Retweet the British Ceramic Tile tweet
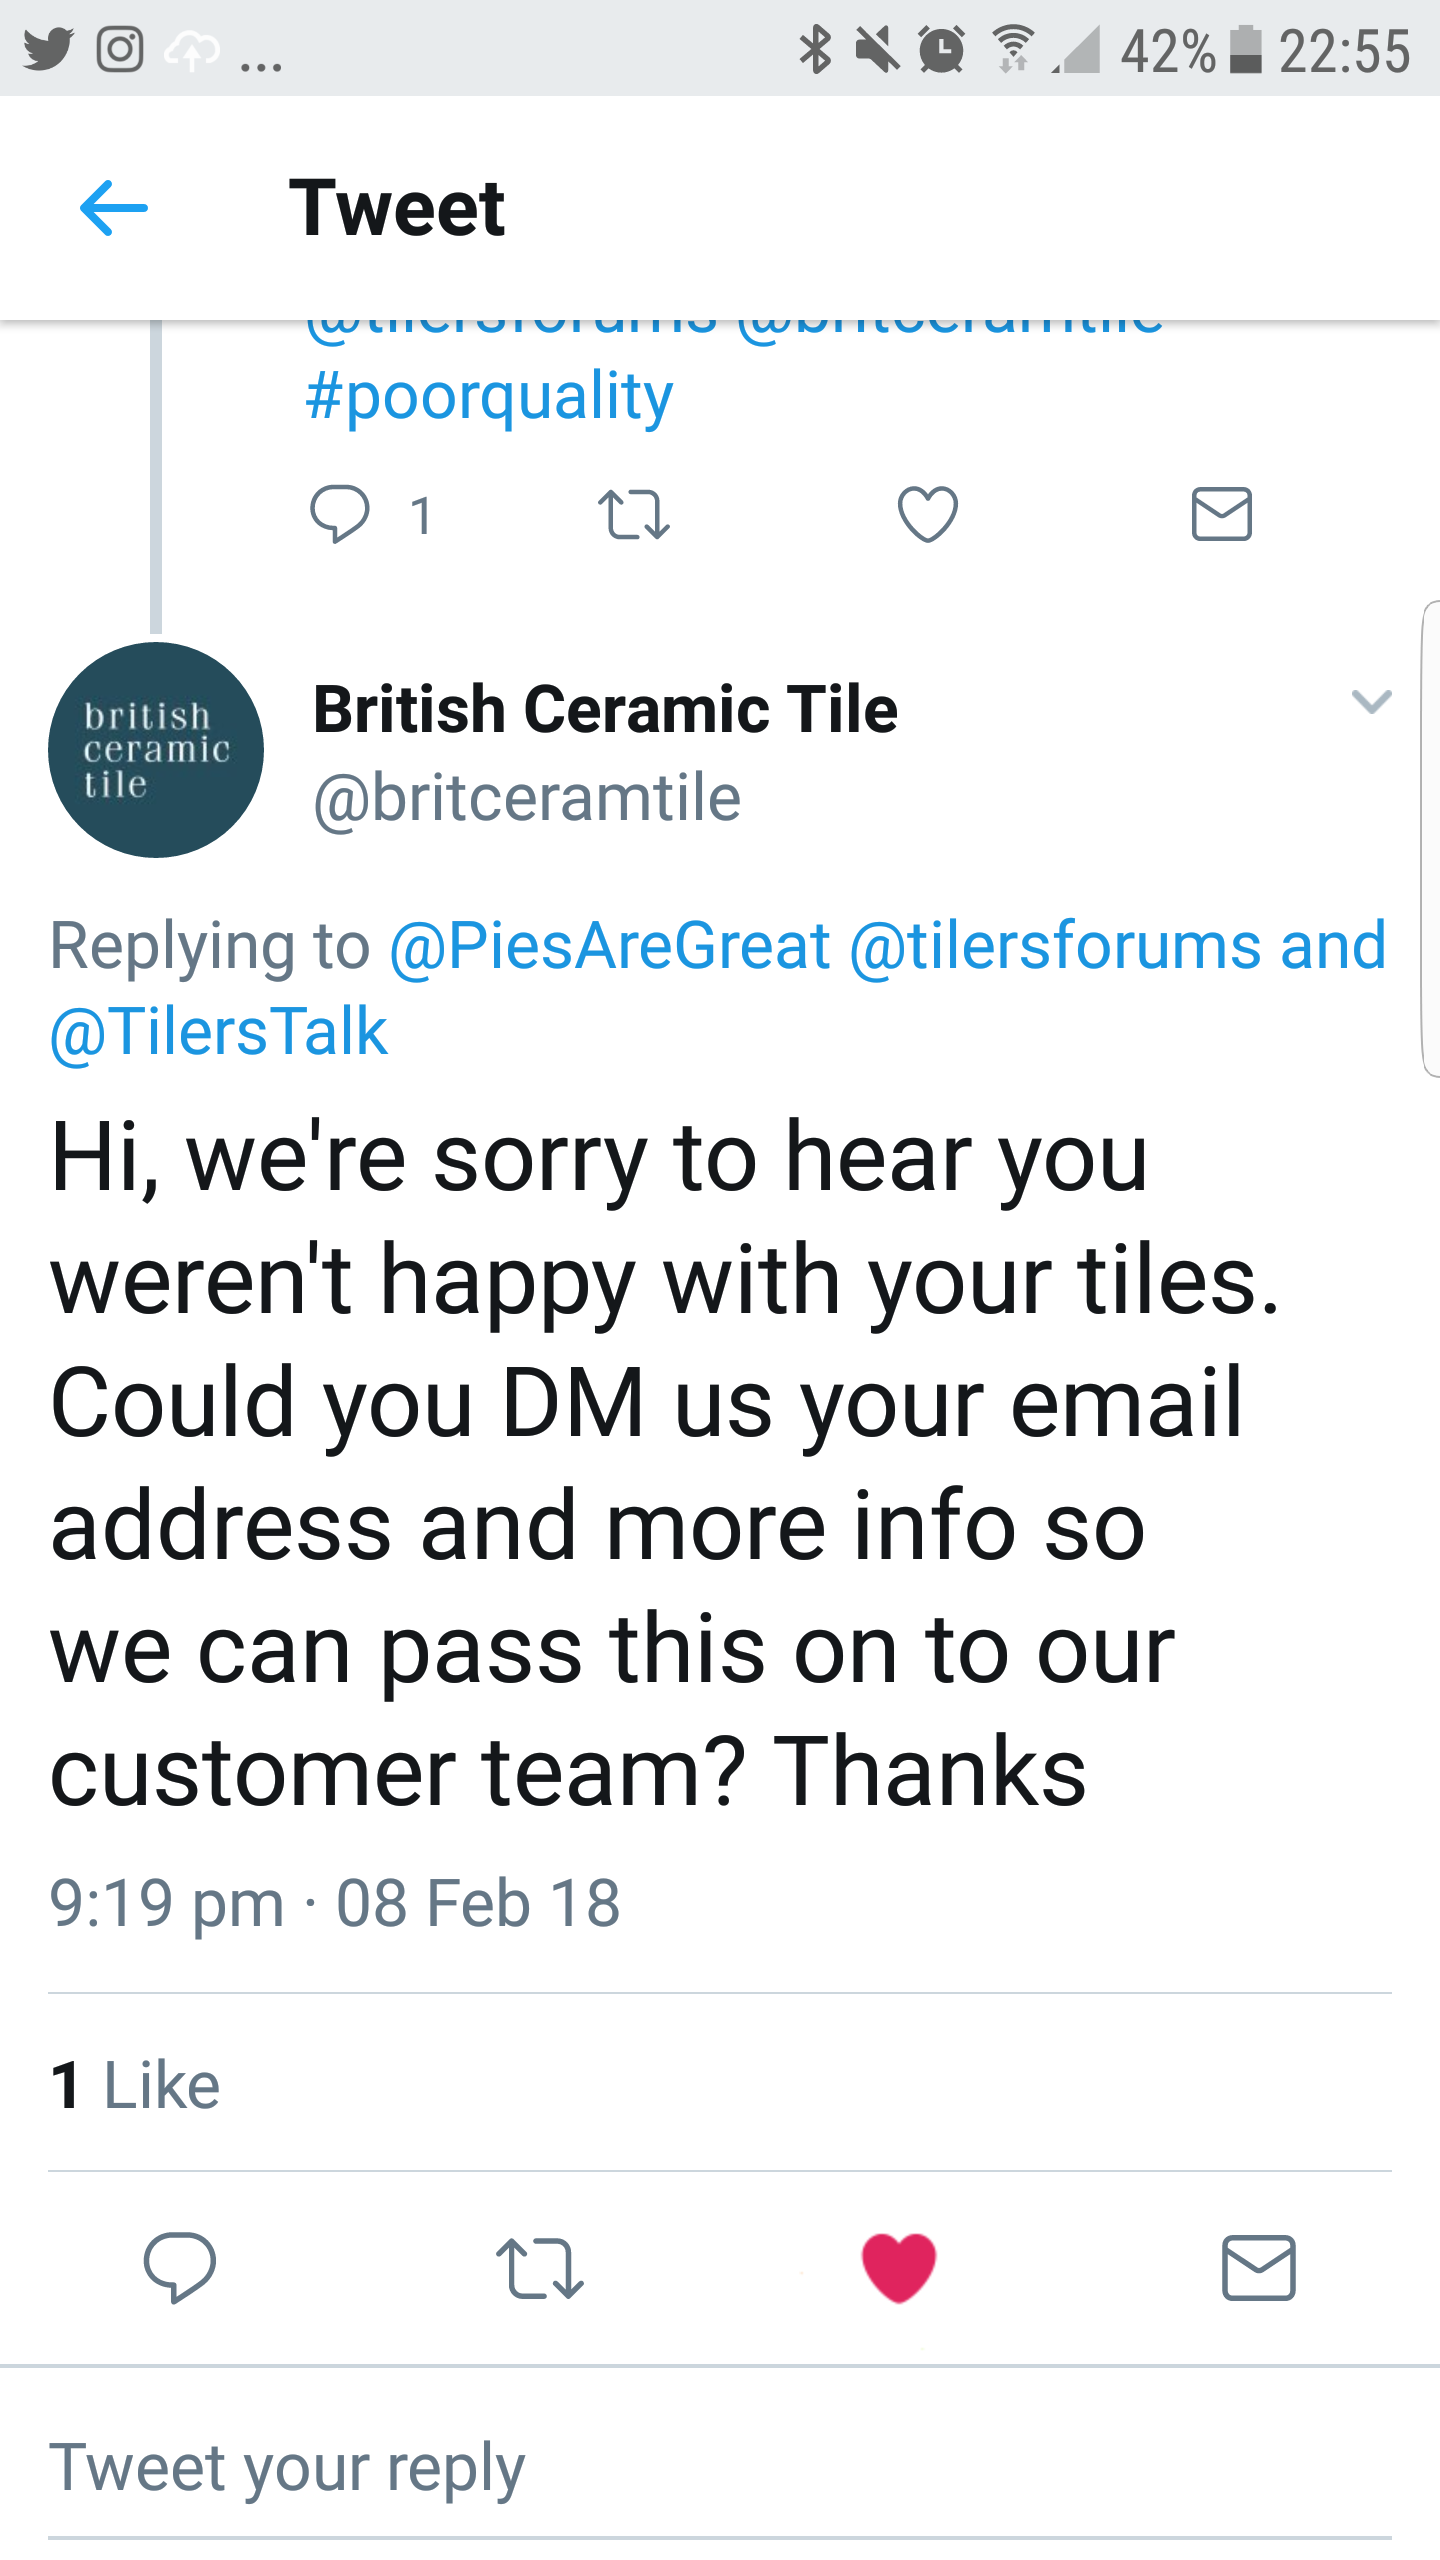The image size is (1440, 2560). 539,2268
